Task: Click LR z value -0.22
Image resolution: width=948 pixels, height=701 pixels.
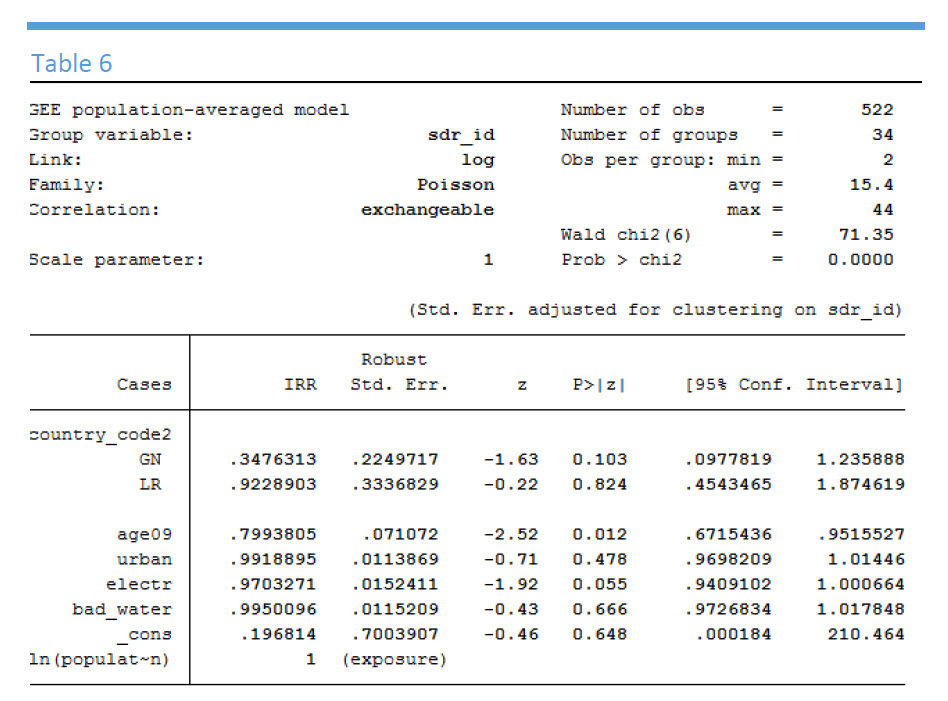Action: [511, 484]
